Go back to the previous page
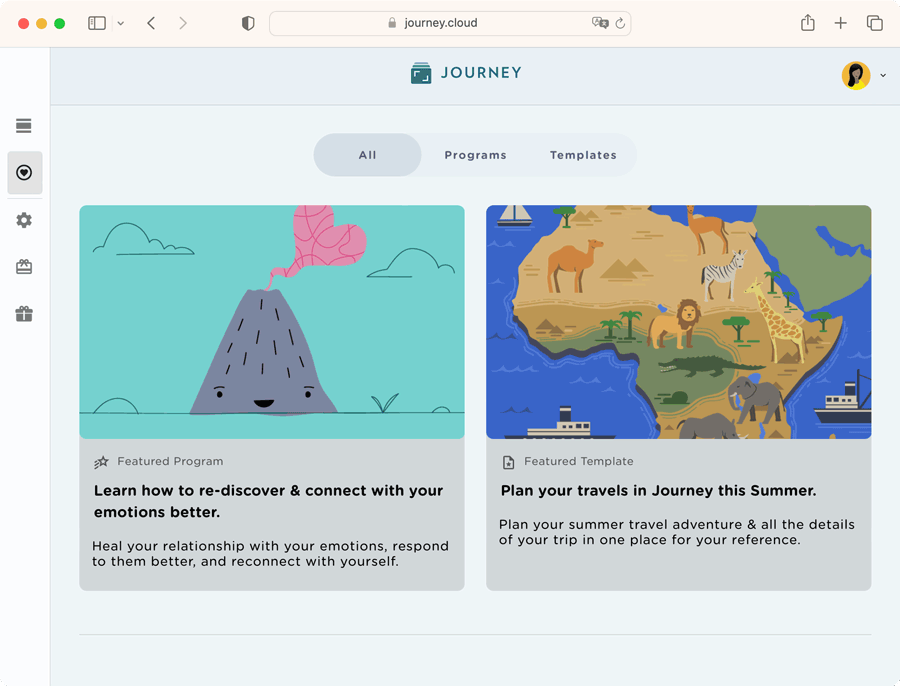 click(151, 23)
